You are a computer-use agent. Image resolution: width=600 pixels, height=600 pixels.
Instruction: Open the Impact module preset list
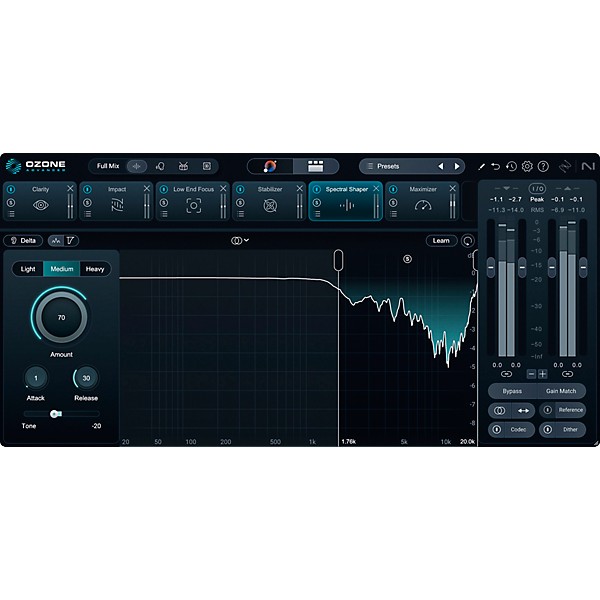[x=88, y=214]
